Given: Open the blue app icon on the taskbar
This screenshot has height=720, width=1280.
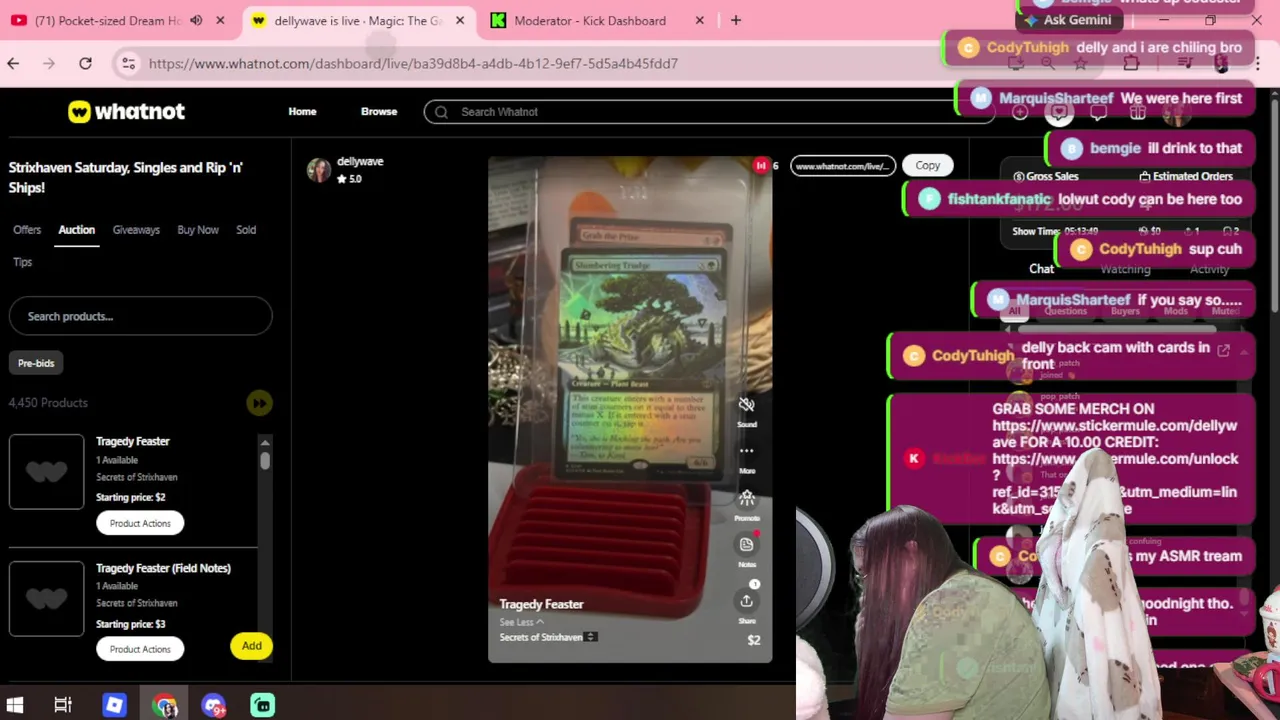Looking at the screenshot, I should tap(114, 705).
